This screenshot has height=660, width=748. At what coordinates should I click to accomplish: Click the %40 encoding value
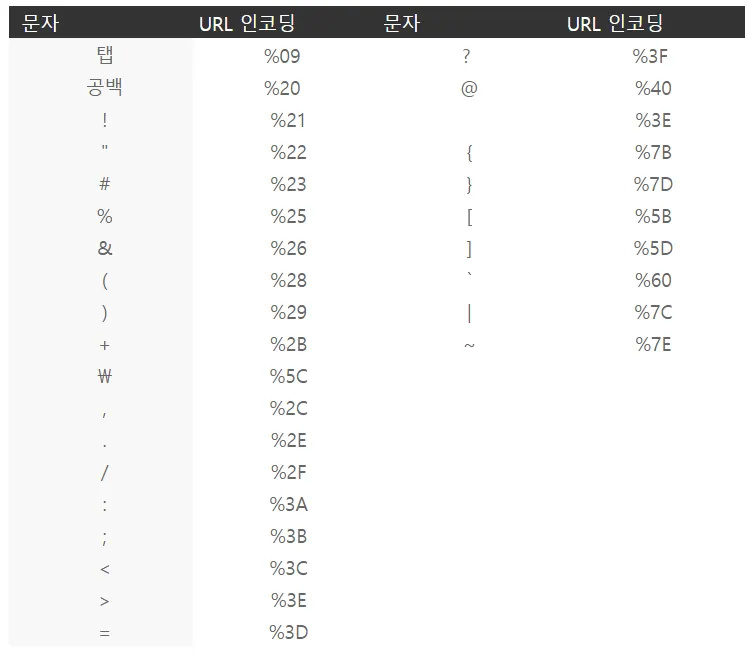653,88
